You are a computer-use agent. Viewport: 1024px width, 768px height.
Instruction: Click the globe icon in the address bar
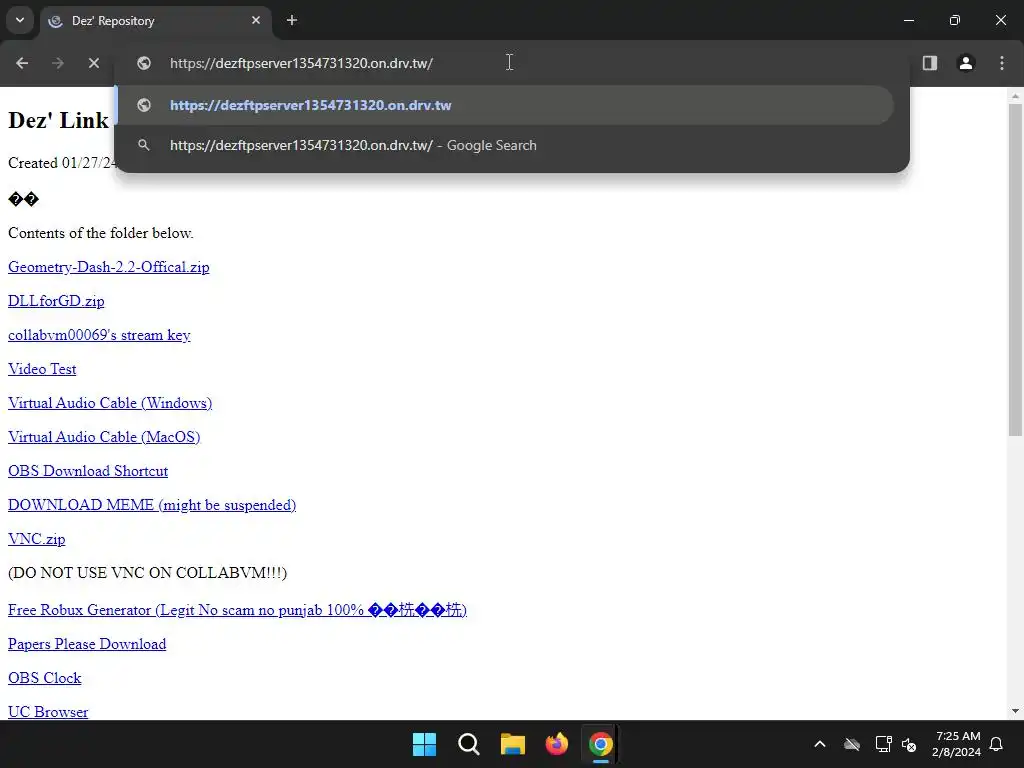(144, 63)
